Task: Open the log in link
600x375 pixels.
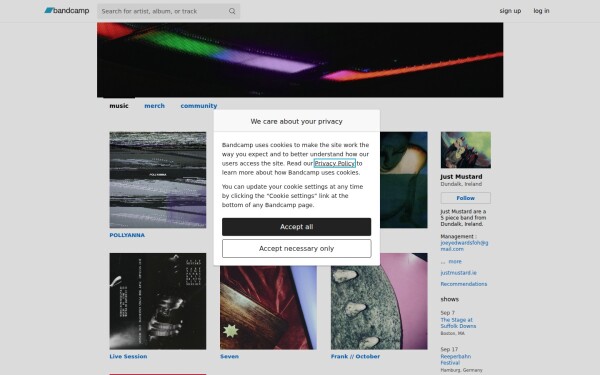Action: tap(541, 11)
